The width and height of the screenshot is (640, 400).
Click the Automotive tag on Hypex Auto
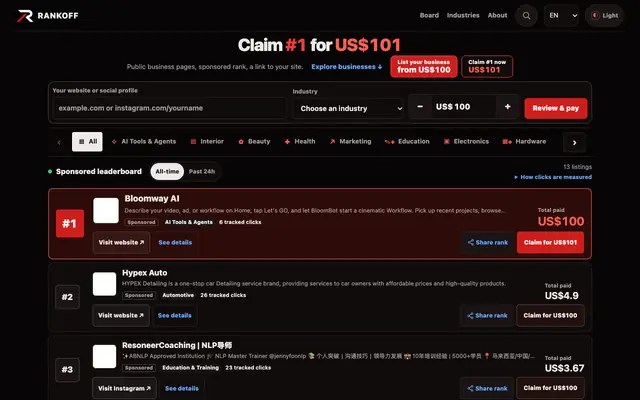click(178, 295)
